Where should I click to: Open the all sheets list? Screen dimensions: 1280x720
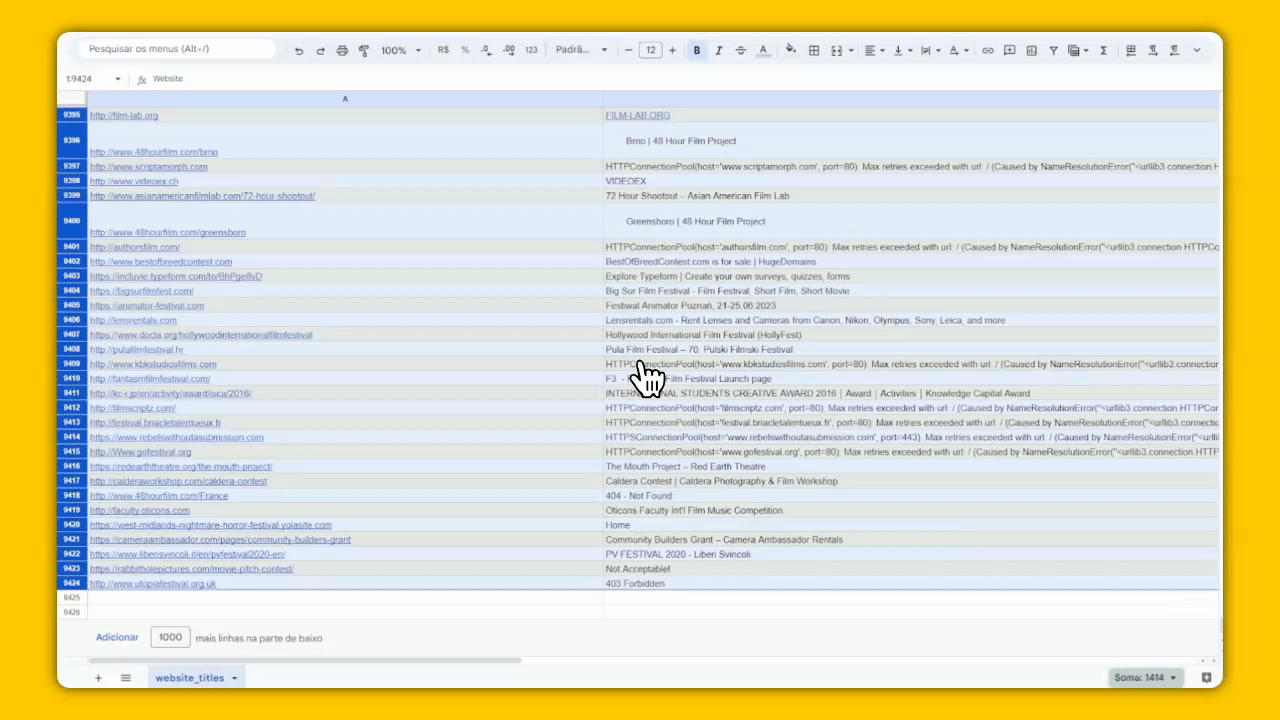point(126,678)
